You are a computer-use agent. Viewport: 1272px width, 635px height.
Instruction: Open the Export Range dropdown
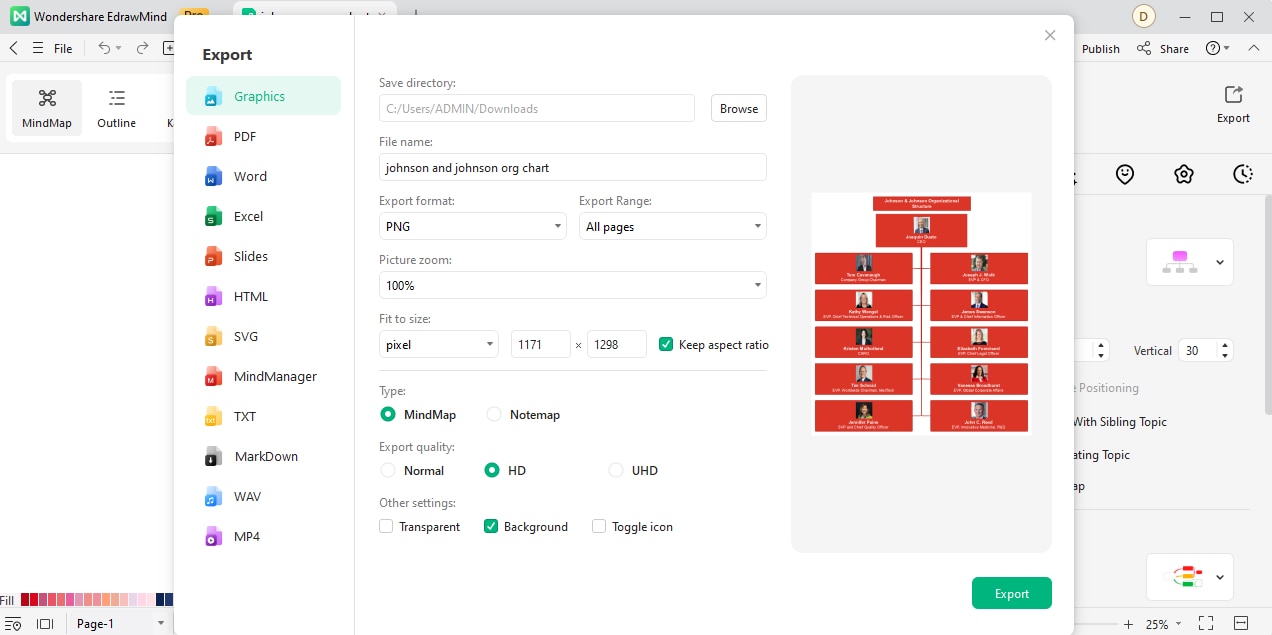[x=673, y=226]
